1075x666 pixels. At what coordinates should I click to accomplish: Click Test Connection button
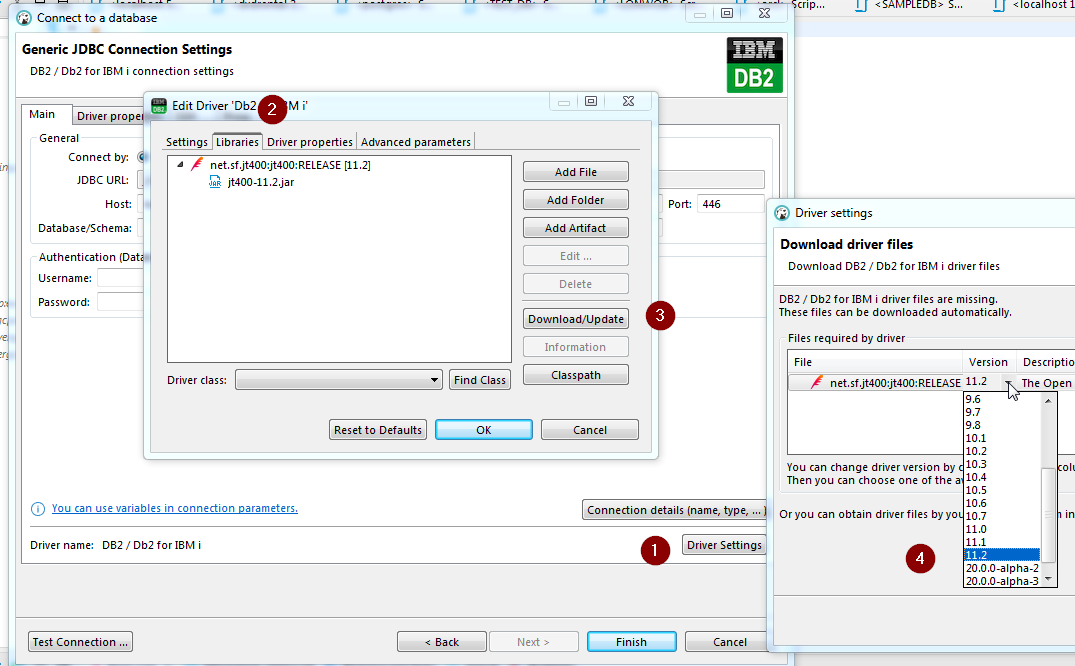tap(80, 642)
